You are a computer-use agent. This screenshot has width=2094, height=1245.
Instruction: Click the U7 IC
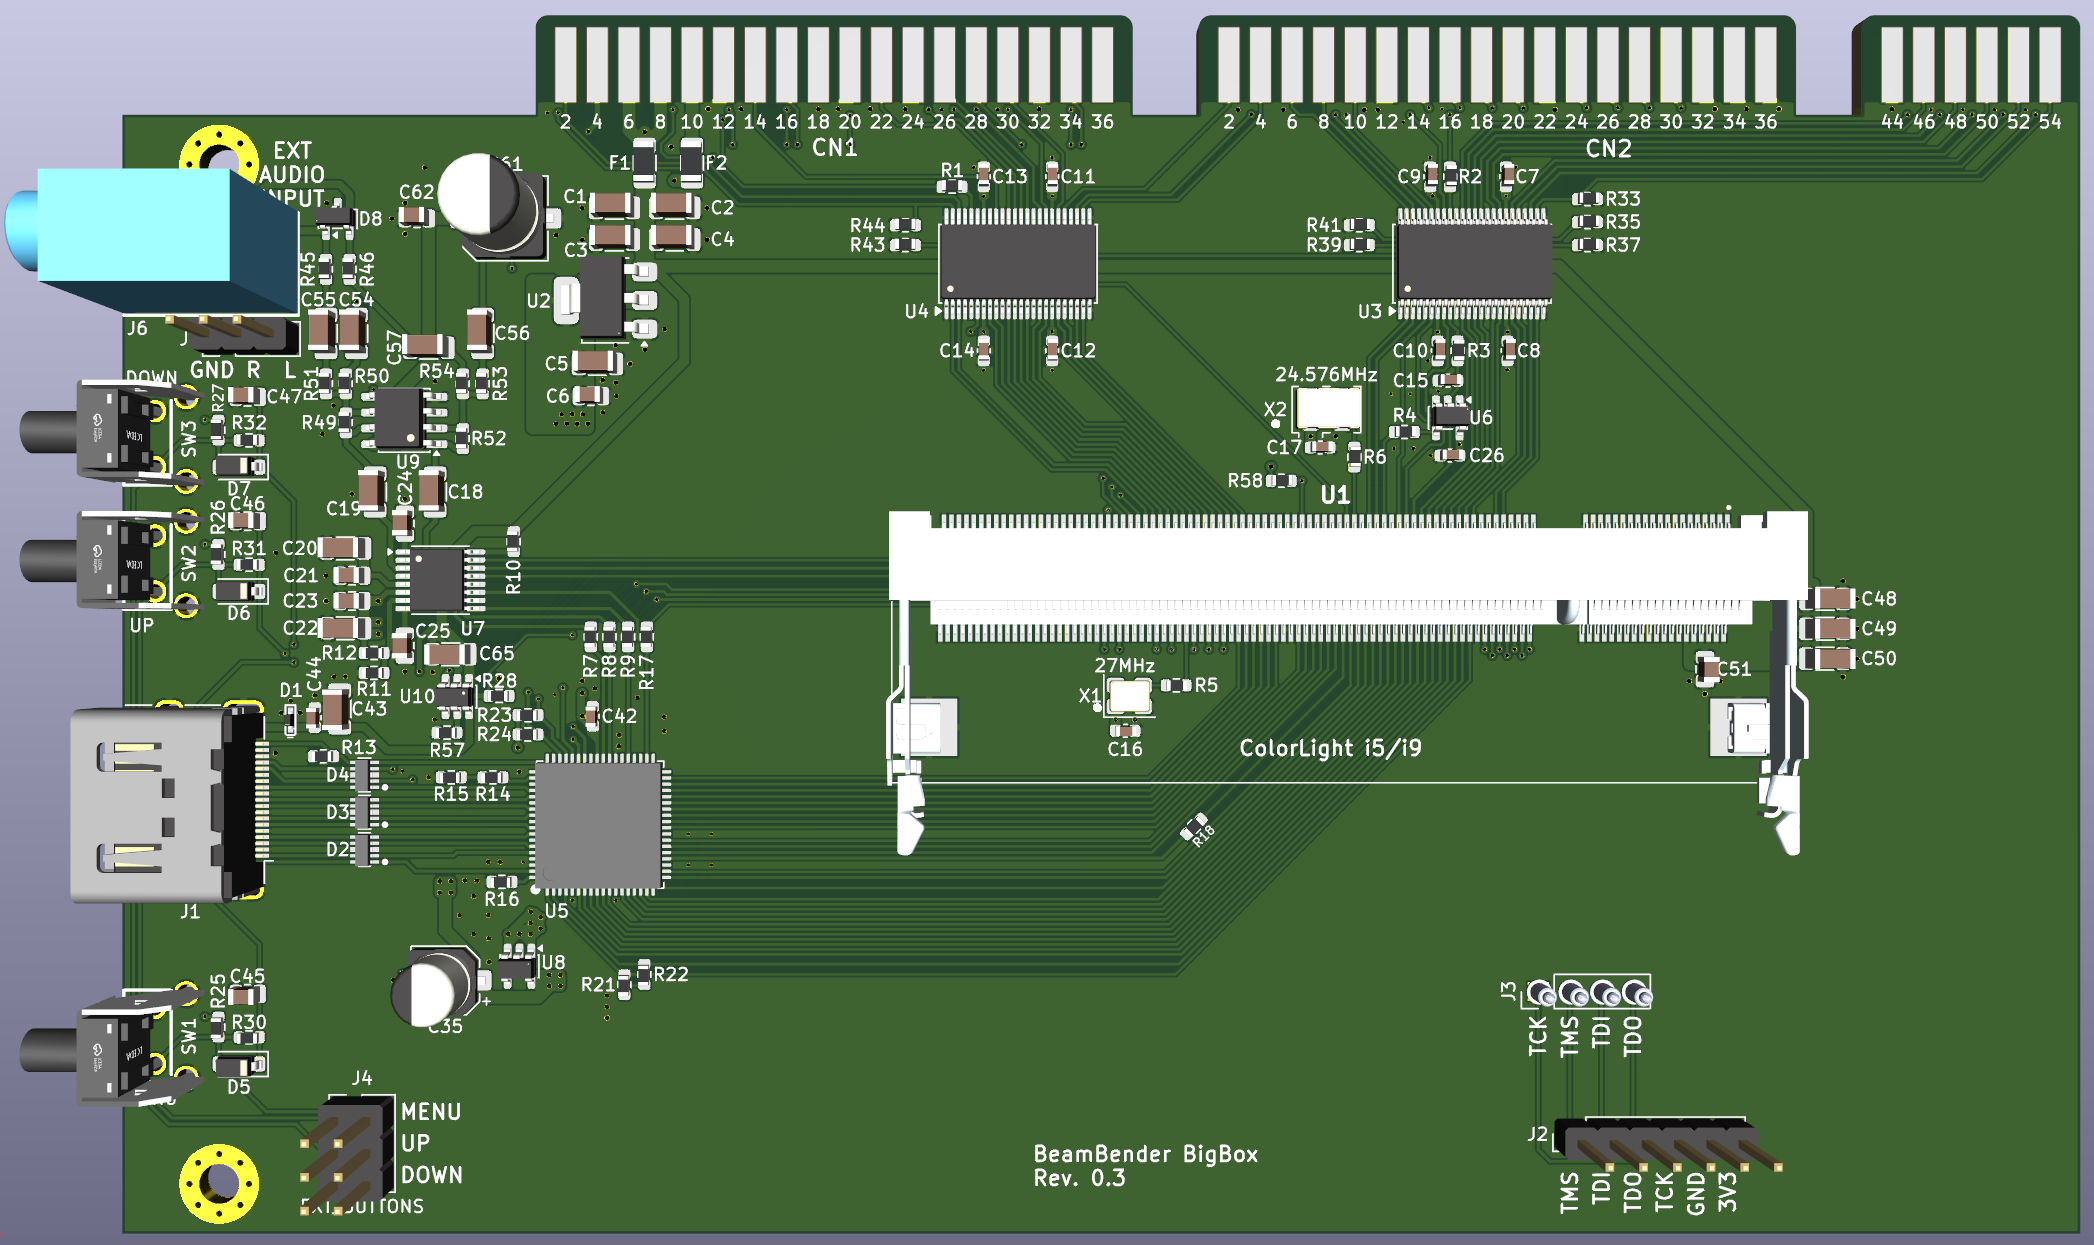point(438,579)
